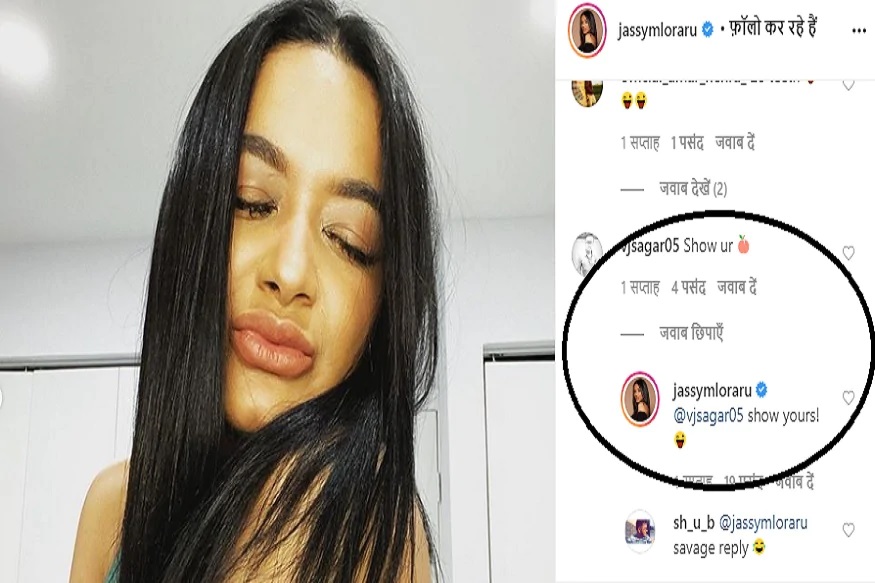Like the vjsagar05 comment with heart
The height and width of the screenshot is (583, 875).
point(848,253)
